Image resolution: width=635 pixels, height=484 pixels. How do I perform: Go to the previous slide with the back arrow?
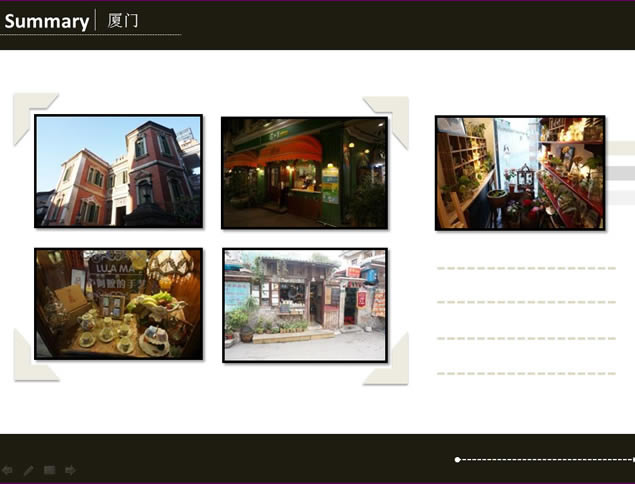[7, 470]
